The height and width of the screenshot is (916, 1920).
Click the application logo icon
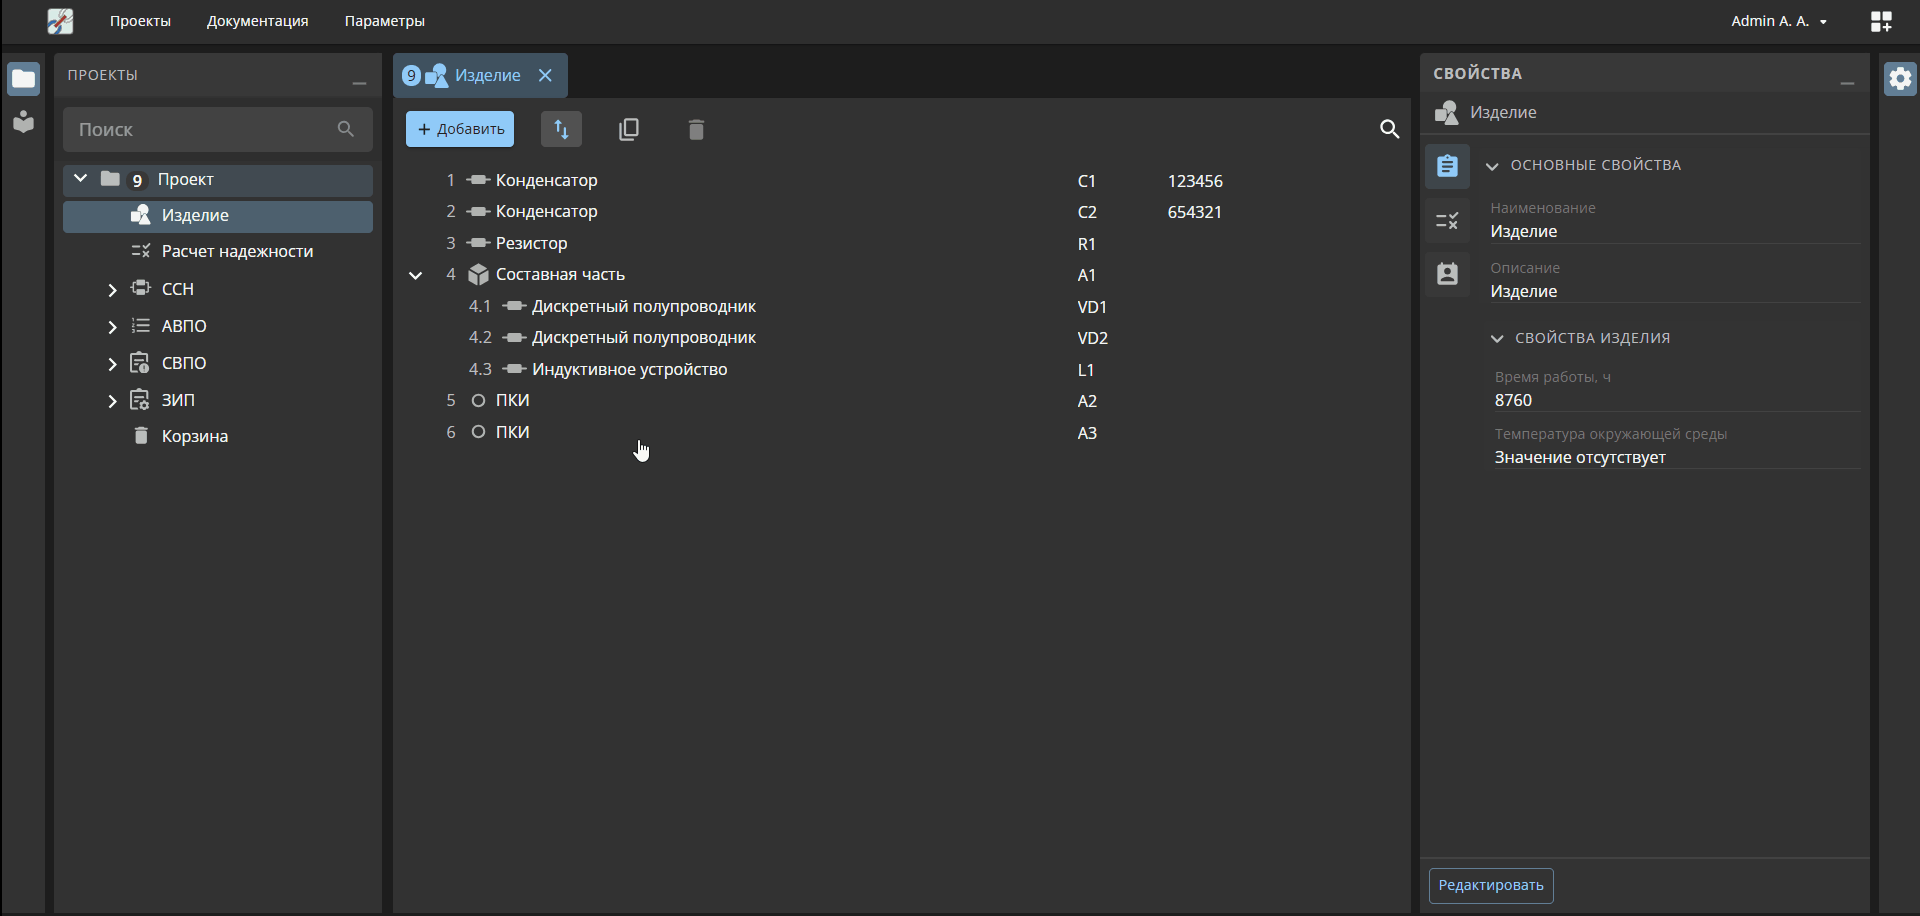click(60, 21)
